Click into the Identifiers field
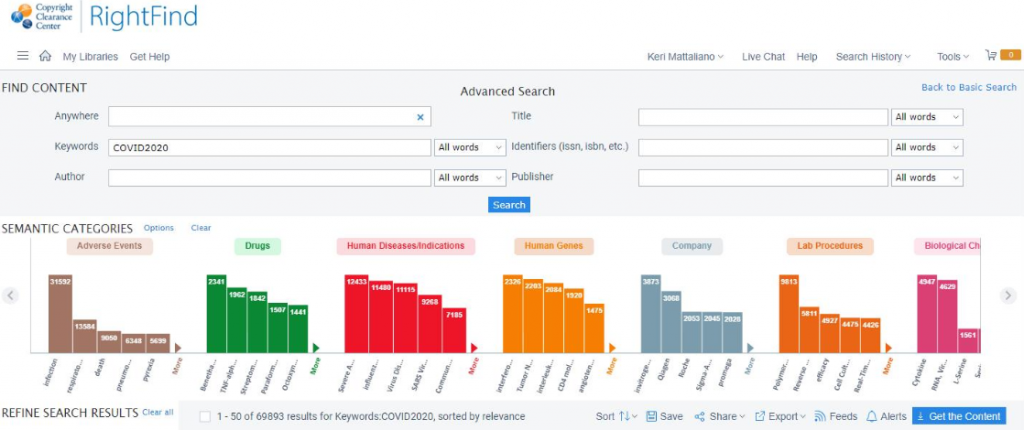The image size is (1024, 430). click(x=763, y=147)
